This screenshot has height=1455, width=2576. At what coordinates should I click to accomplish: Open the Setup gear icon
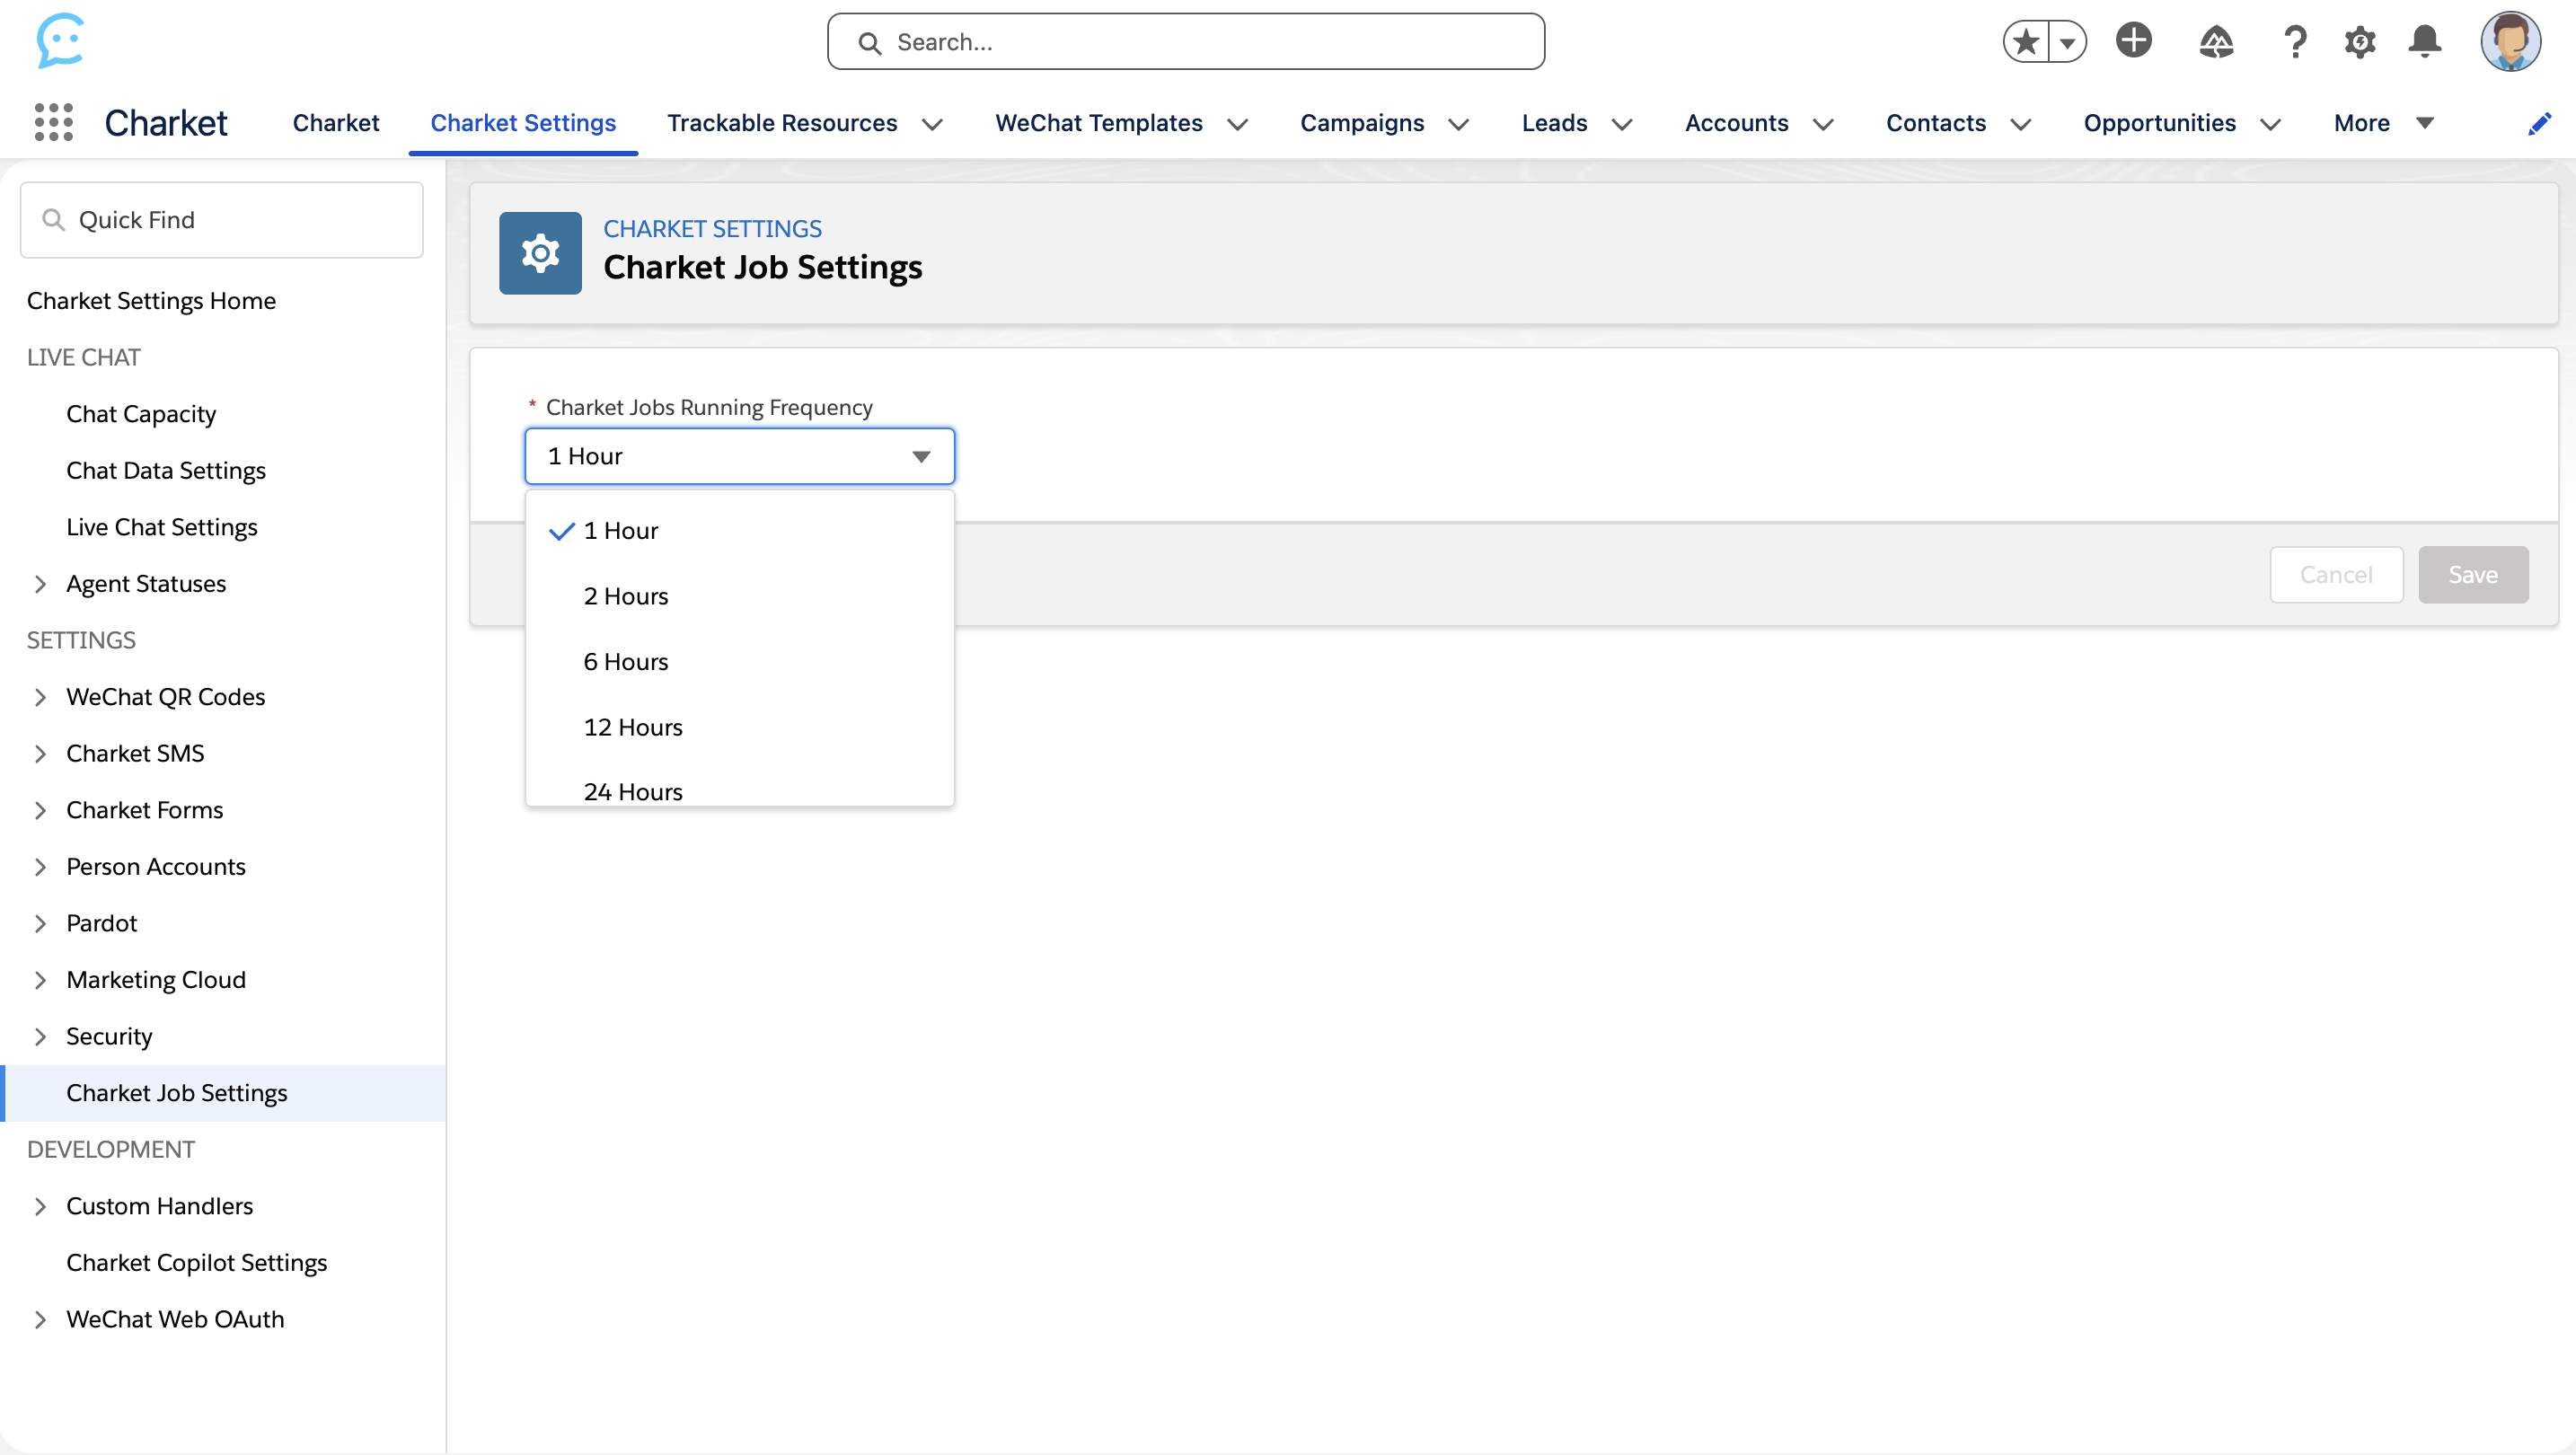pyautogui.click(x=2360, y=41)
